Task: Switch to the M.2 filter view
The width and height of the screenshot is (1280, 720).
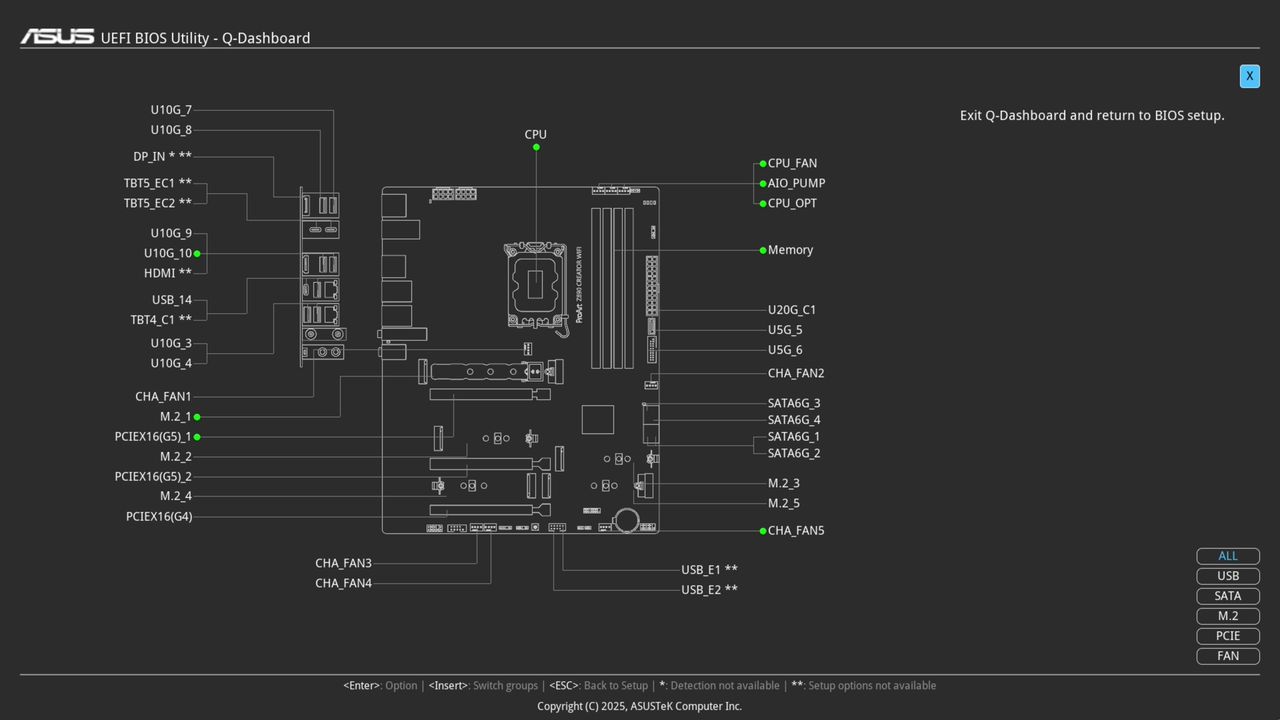Action: [1227, 615]
